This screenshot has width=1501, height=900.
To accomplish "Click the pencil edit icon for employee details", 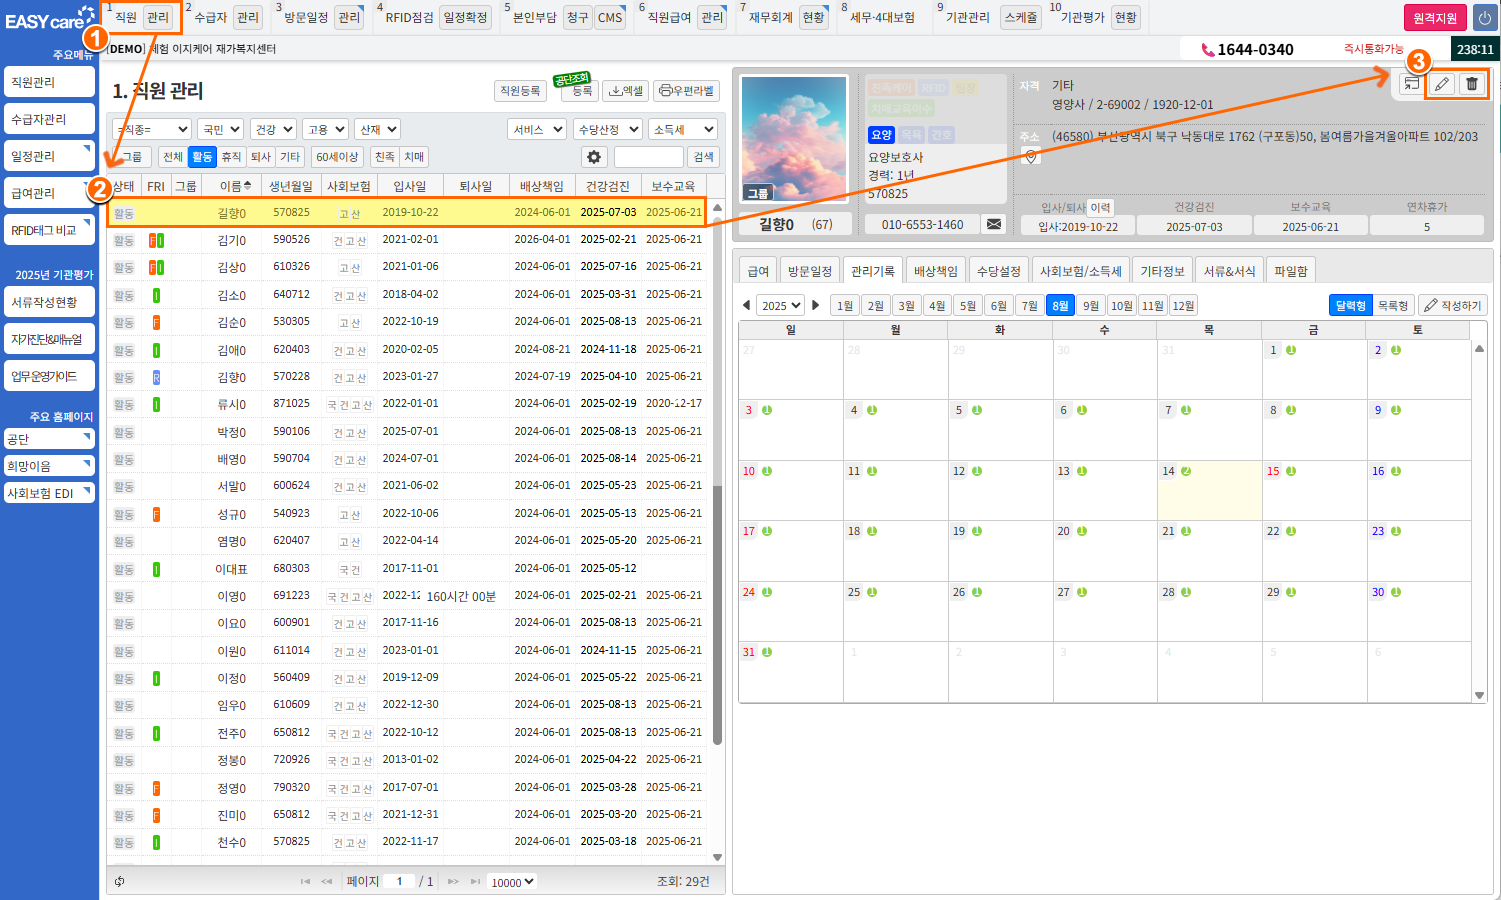I will point(1441,84).
